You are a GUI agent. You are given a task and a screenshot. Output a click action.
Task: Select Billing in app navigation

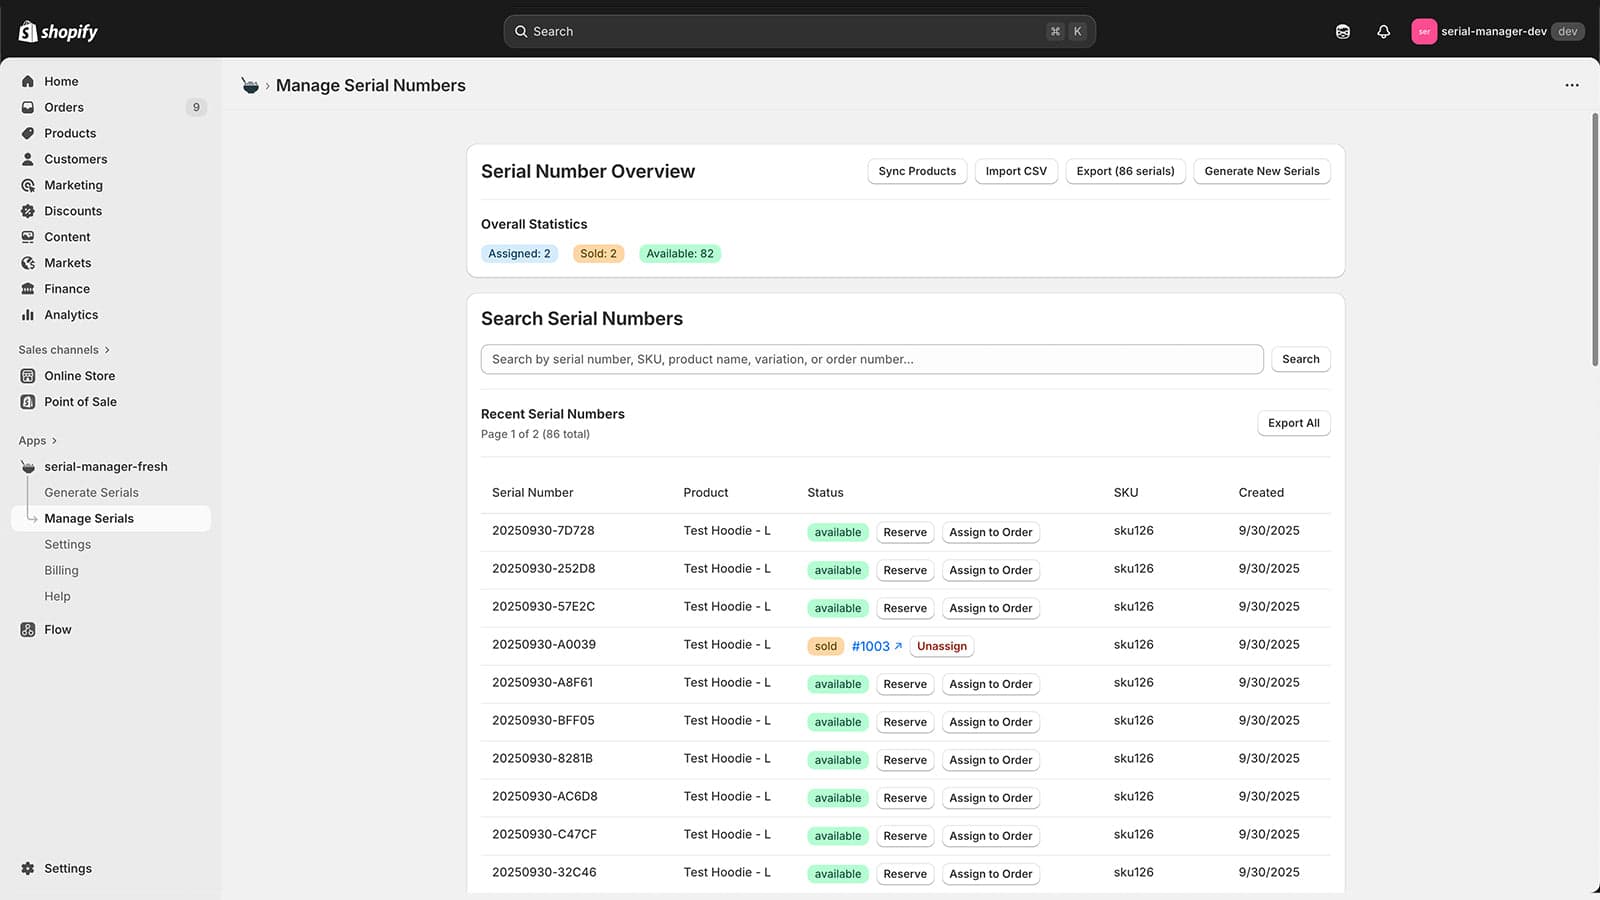[x=61, y=571]
